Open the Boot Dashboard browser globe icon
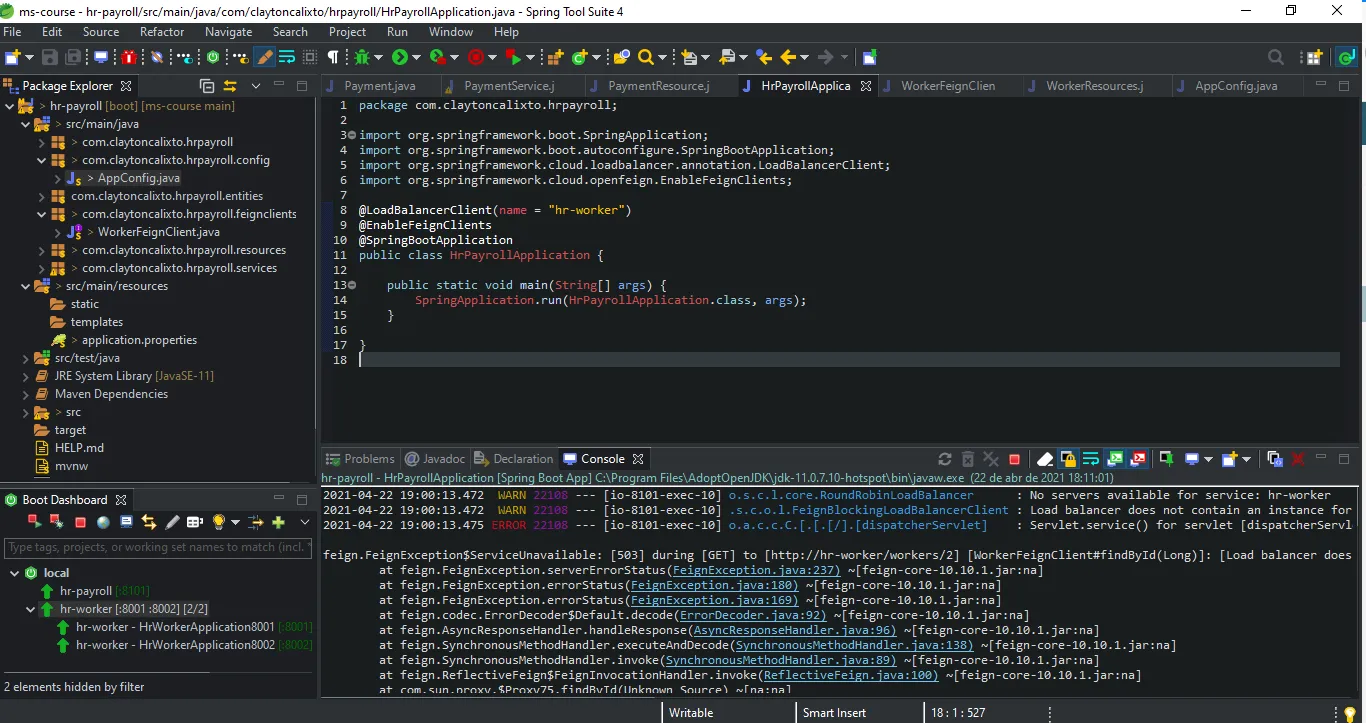This screenshot has width=1366, height=723. tap(103, 522)
